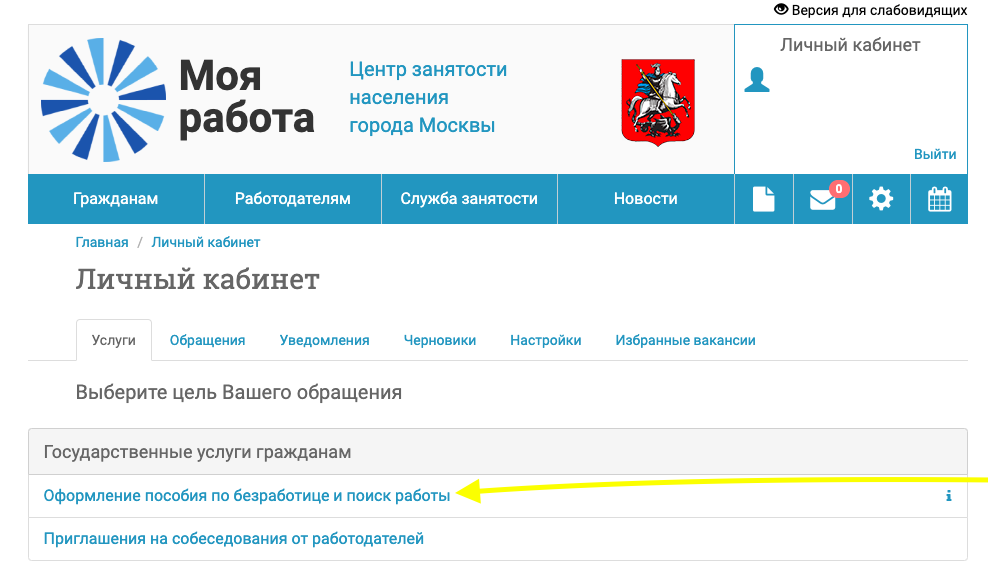Open Оформление пособия по безработице link
Screen dimensions: 988x578
click(246, 496)
